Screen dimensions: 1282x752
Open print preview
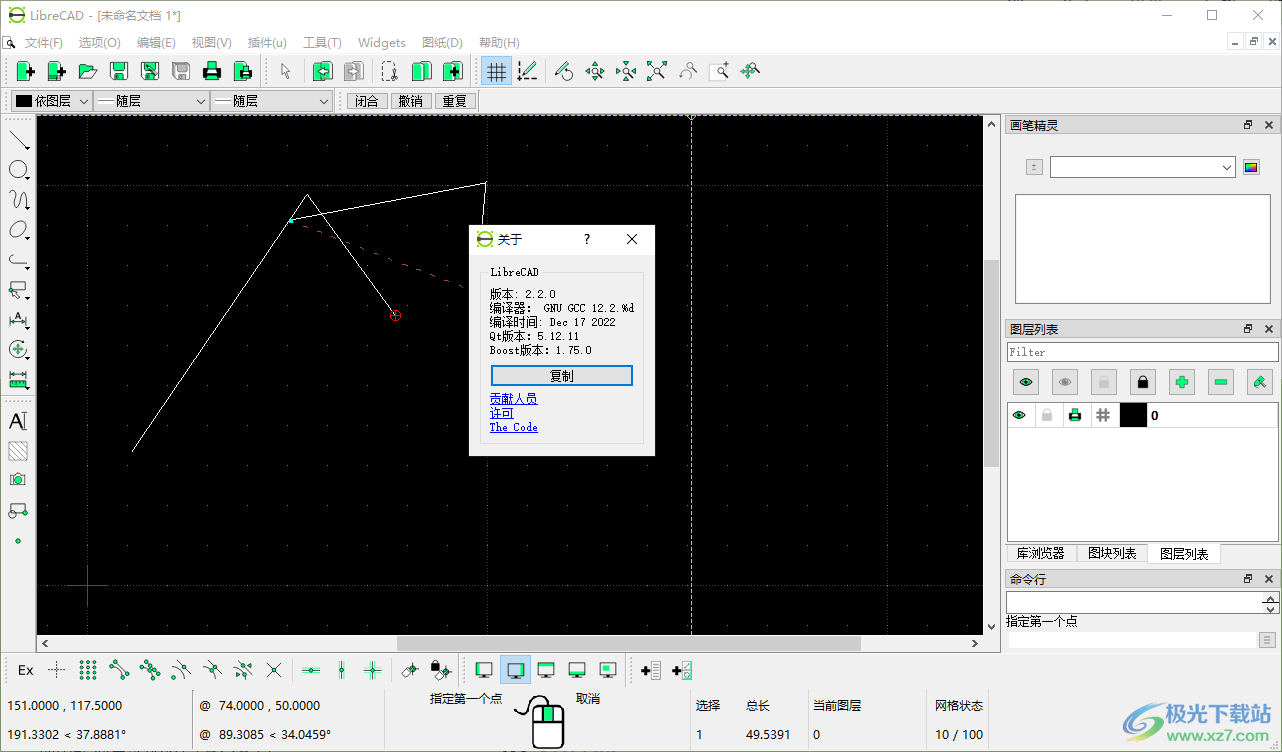pos(243,71)
